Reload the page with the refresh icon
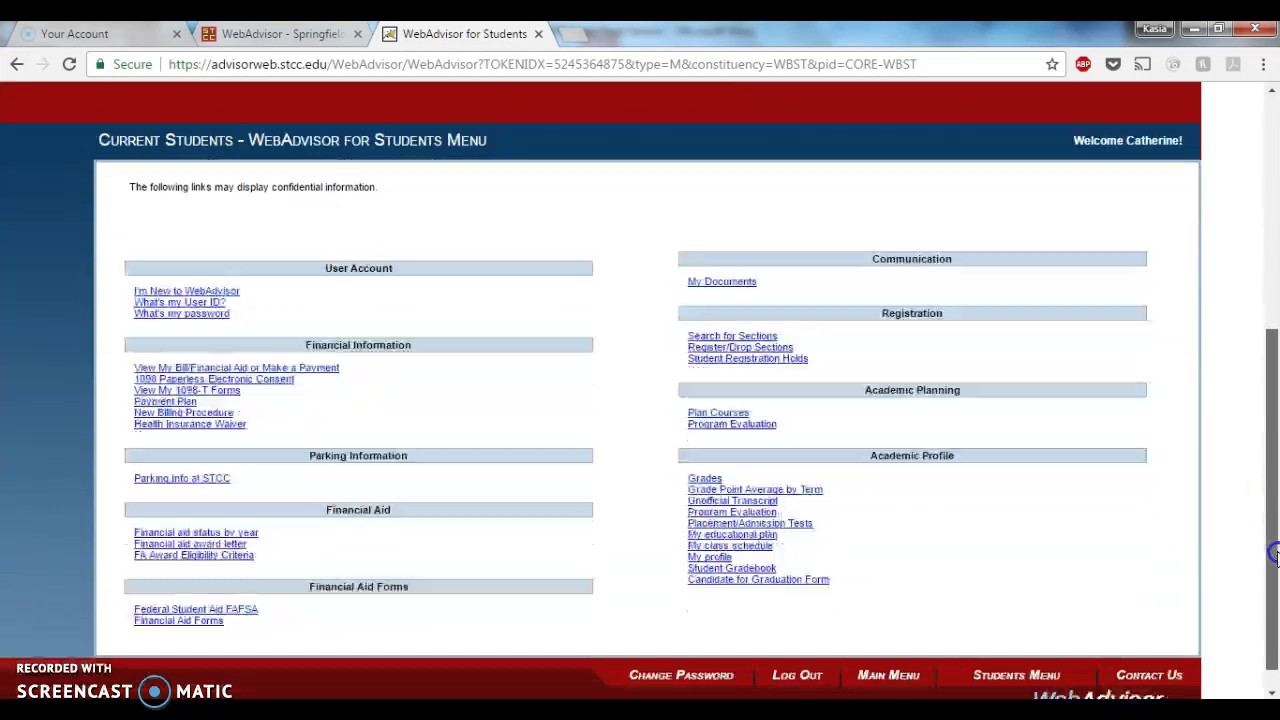The height and width of the screenshot is (720, 1280). coord(69,64)
